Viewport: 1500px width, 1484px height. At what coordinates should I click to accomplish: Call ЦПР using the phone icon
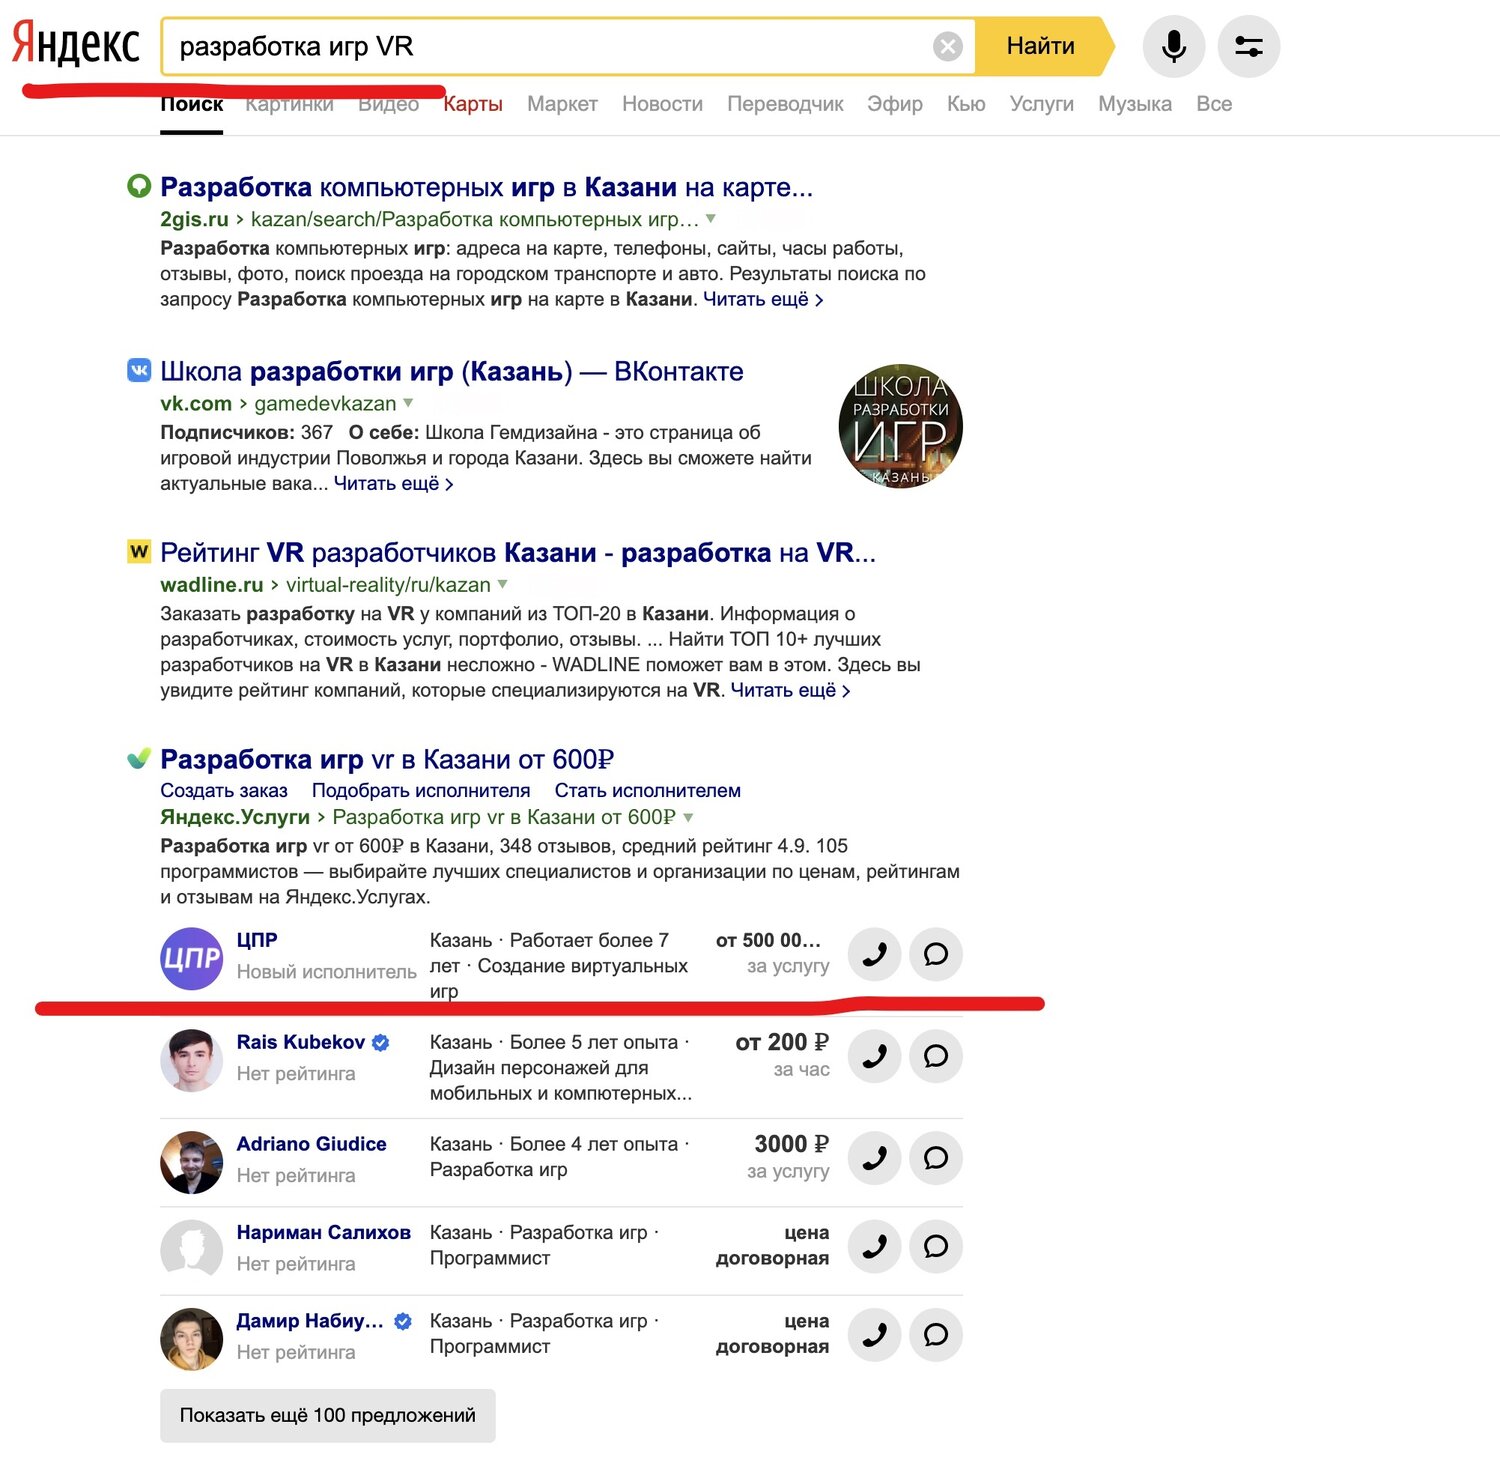[875, 954]
